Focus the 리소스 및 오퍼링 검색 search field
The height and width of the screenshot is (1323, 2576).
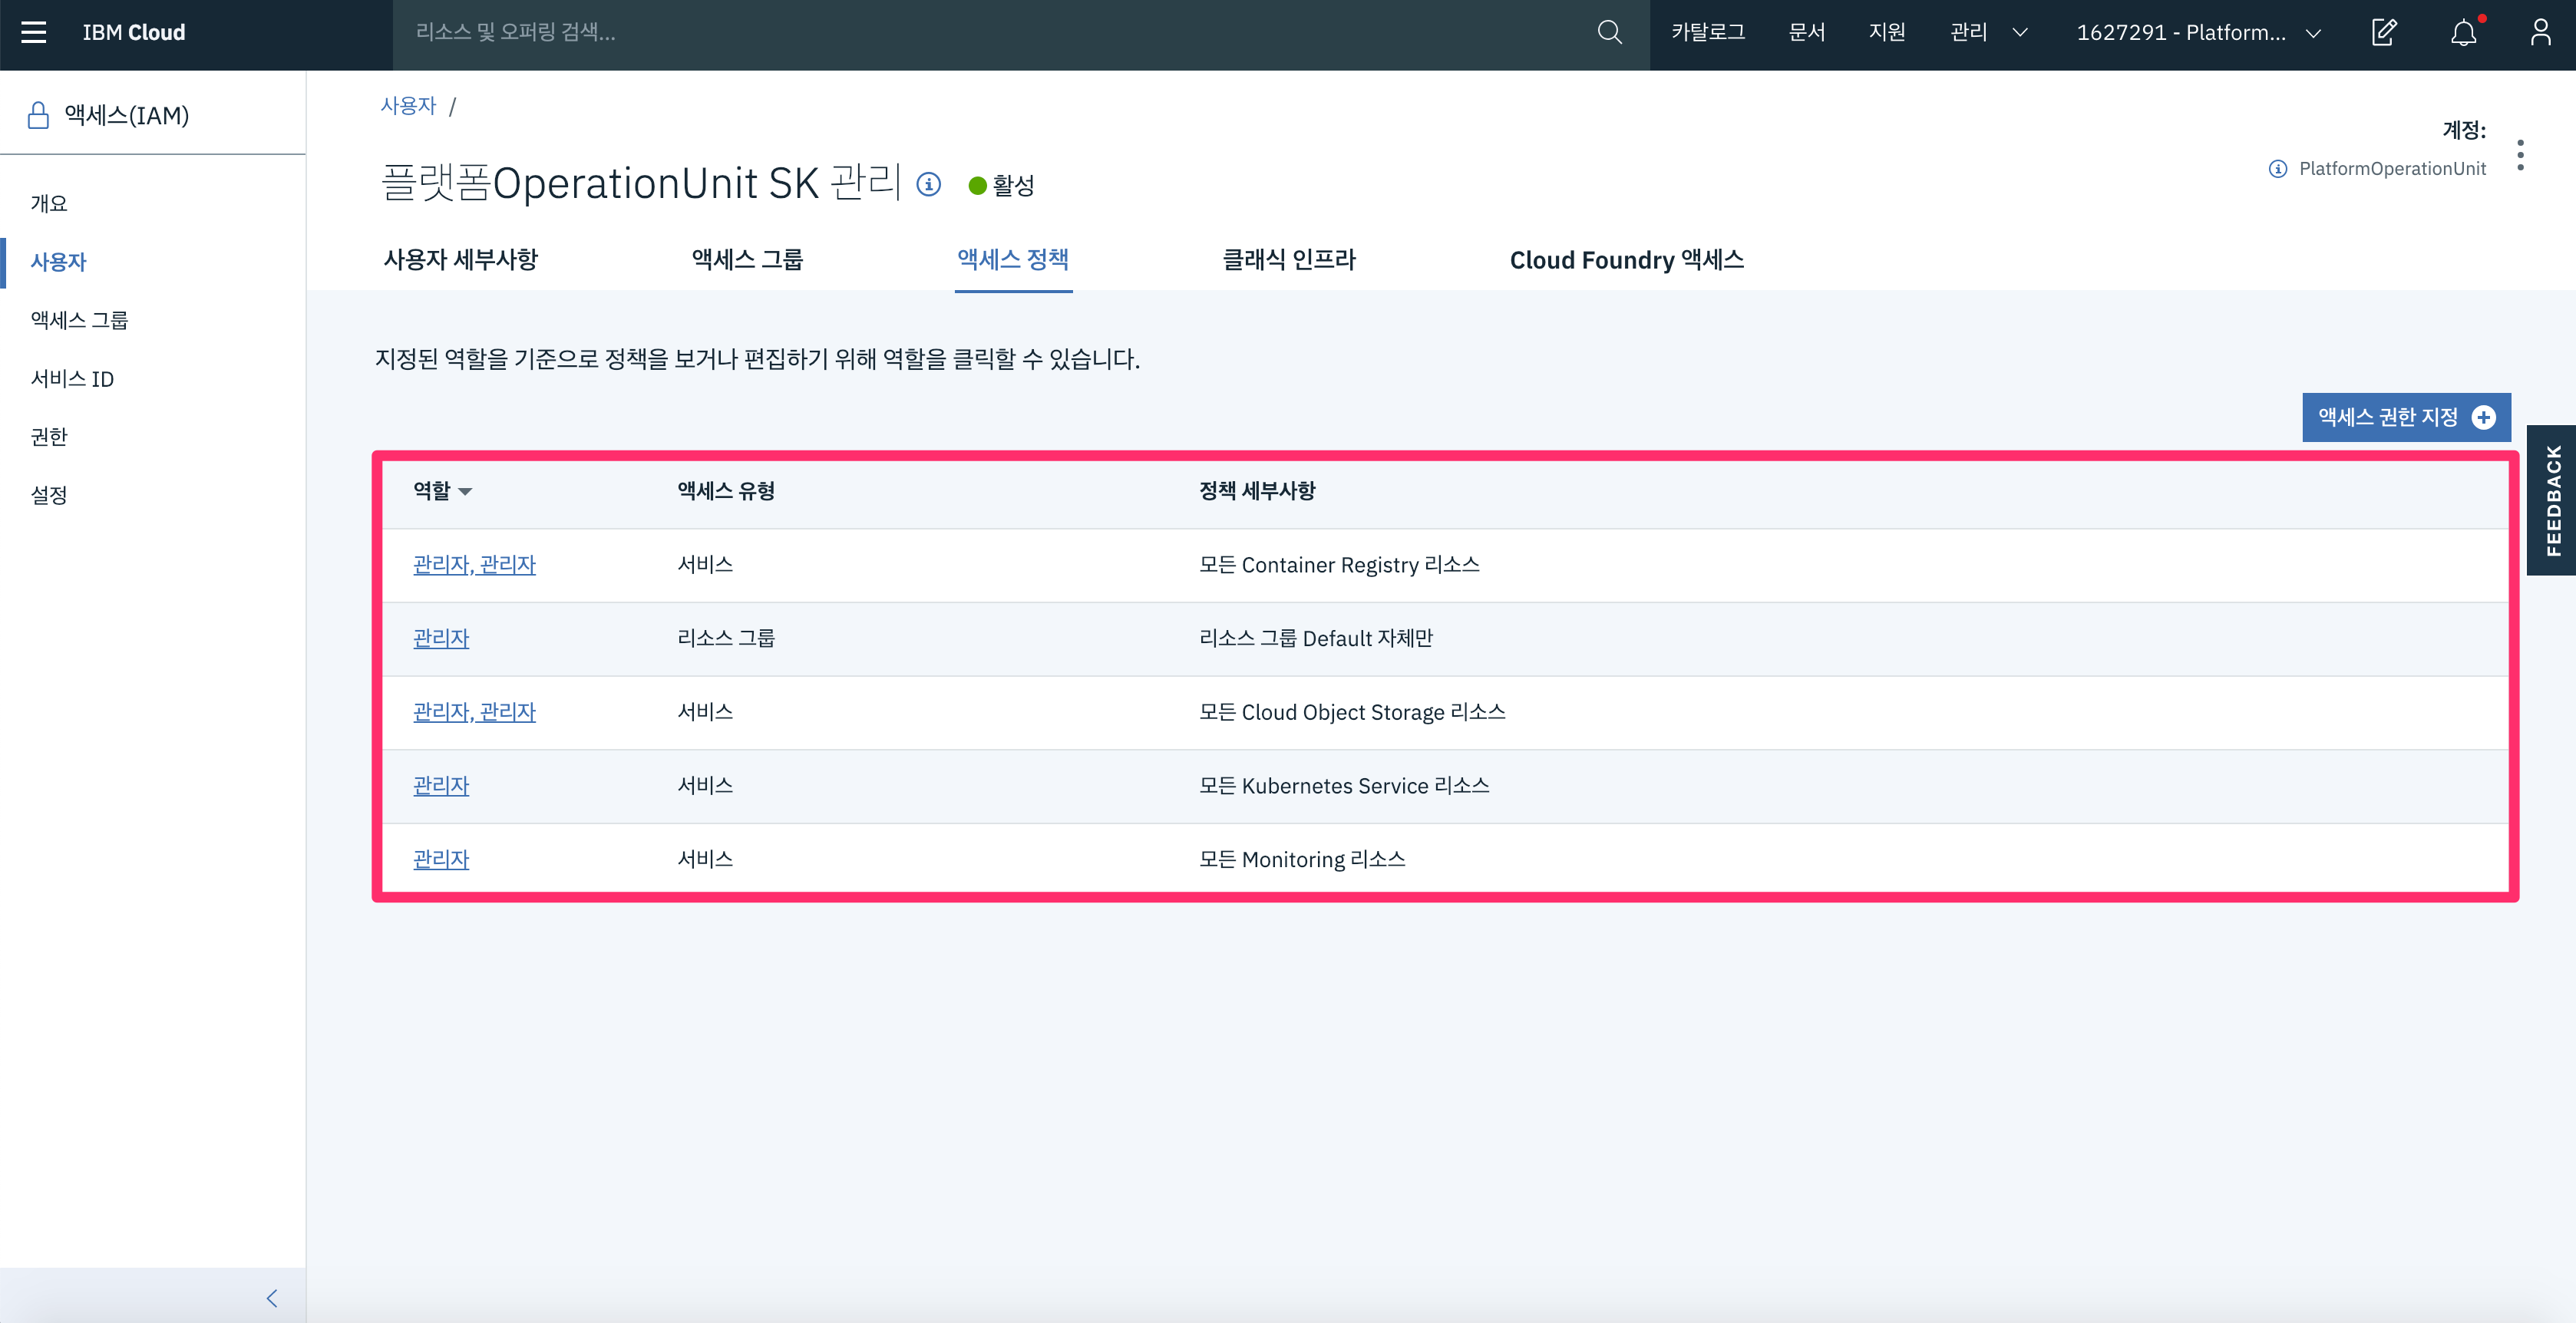pyautogui.click(x=990, y=32)
